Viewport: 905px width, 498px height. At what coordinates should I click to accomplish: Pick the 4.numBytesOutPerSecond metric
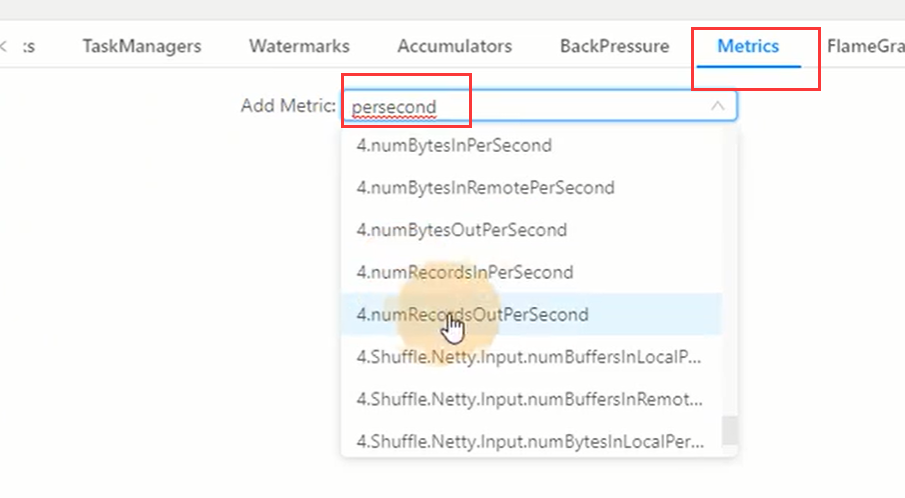[461, 230]
